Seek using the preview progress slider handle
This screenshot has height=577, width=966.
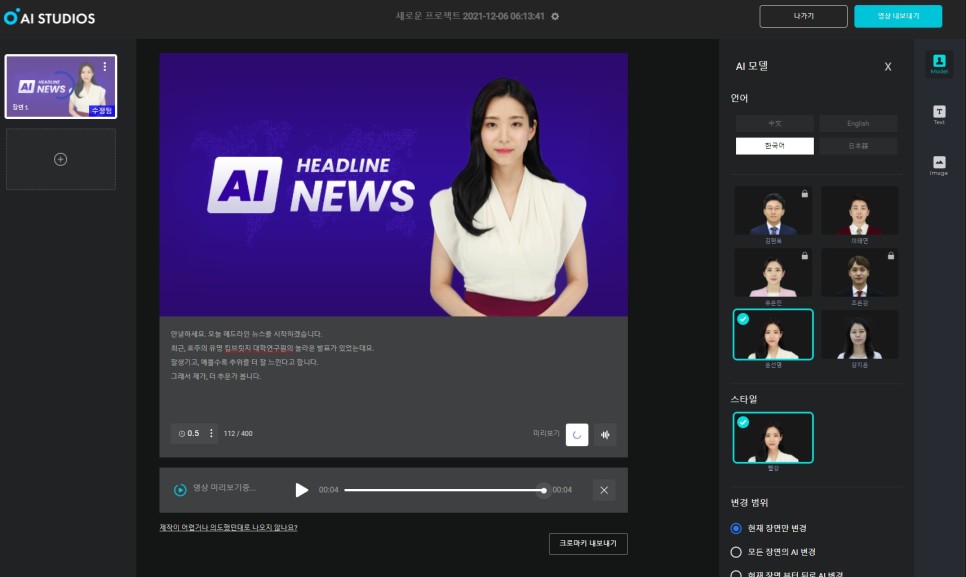click(543, 490)
